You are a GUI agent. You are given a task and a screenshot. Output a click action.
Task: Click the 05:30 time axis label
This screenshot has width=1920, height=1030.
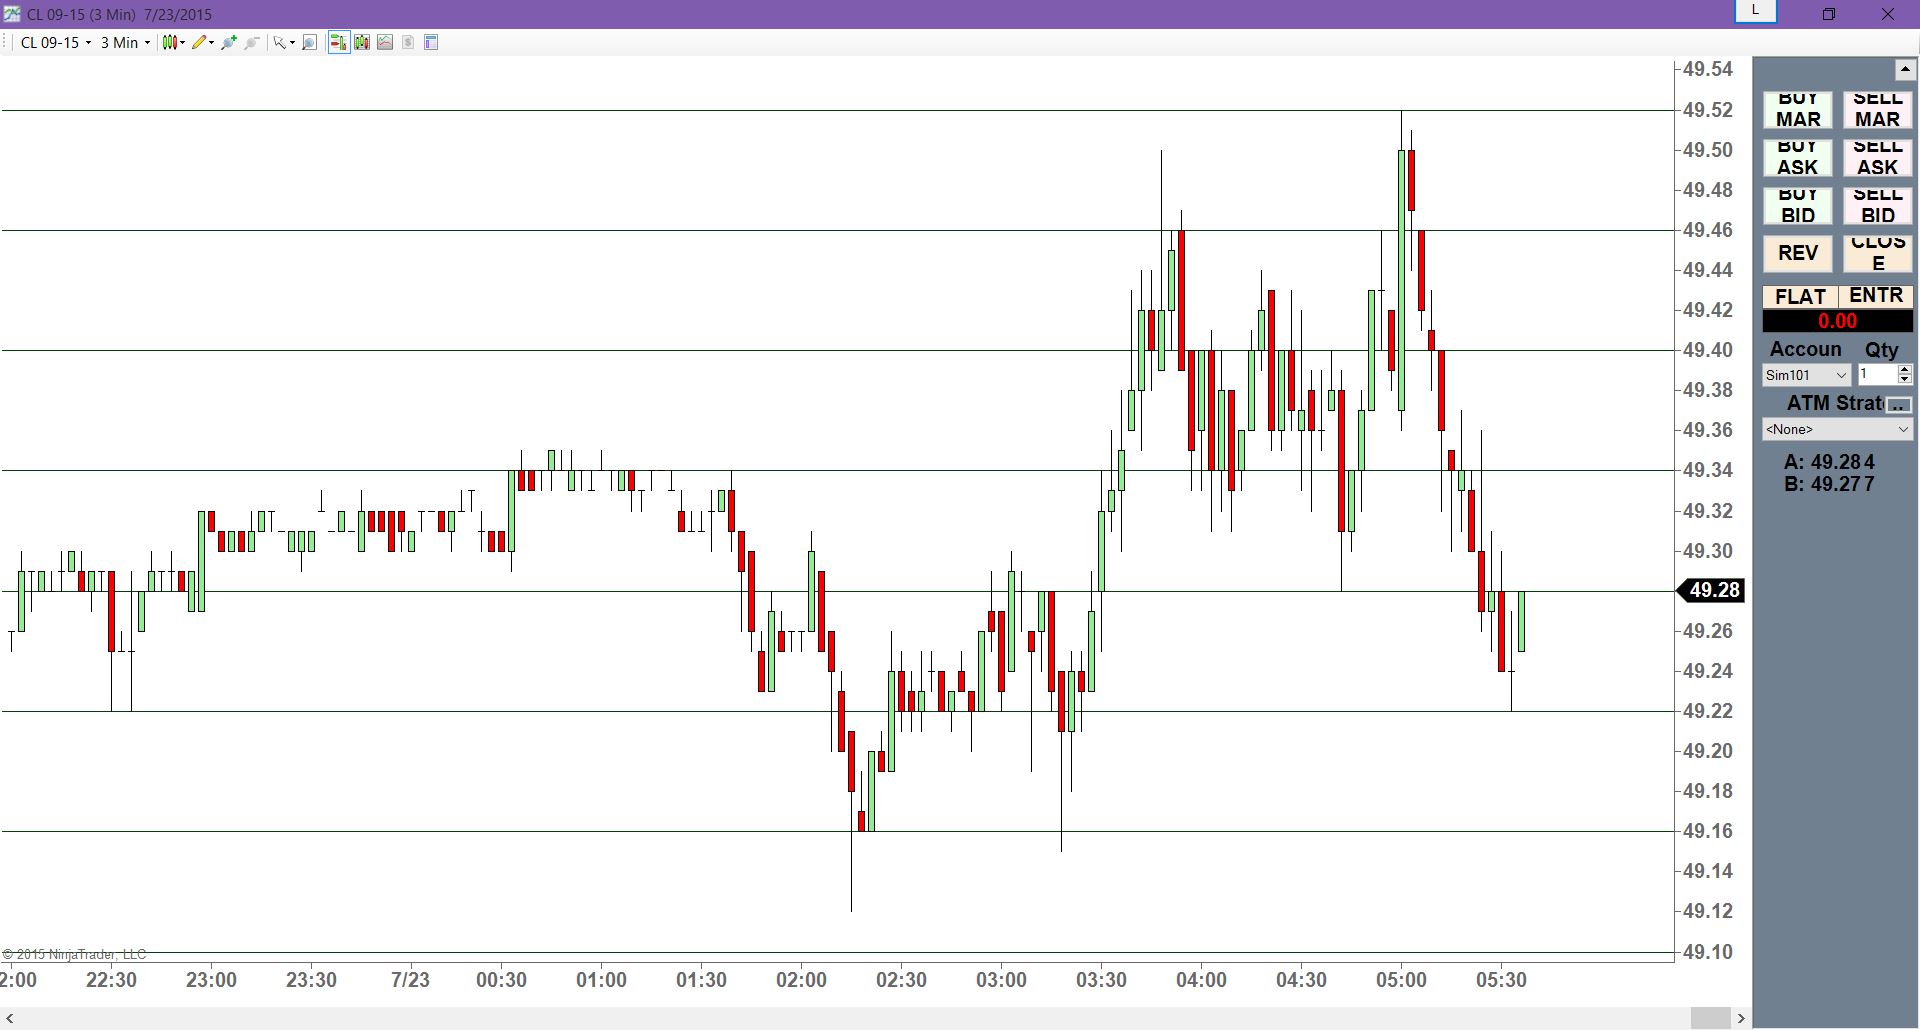tap(1501, 980)
